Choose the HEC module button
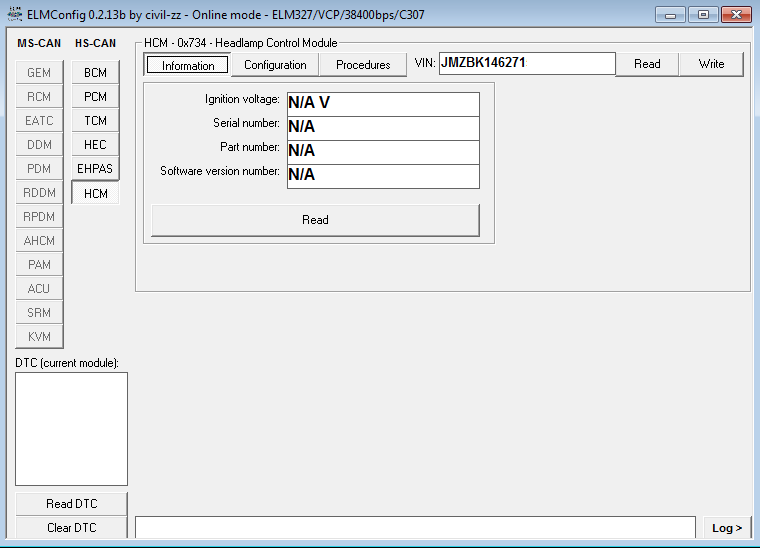 point(95,145)
